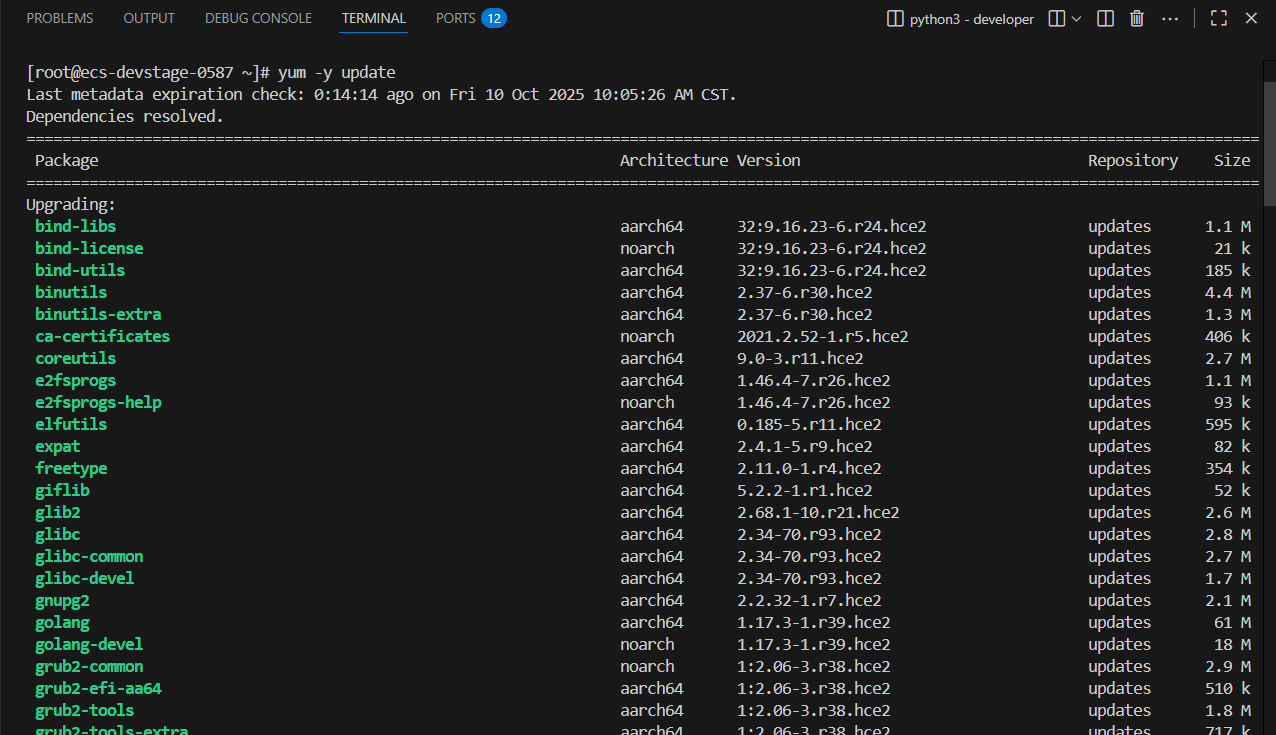The width and height of the screenshot is (1276, 735).
Task: Click the 'Repository' column header
Action: click(x=1133, y=160)
